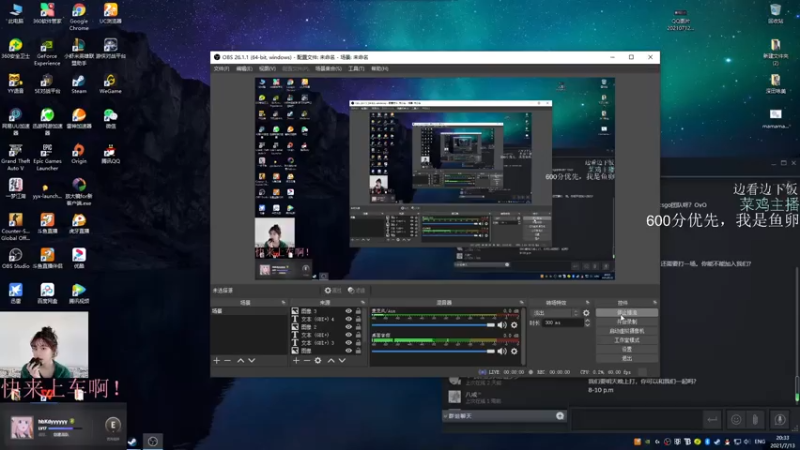The image size is (800, 450).
Task: Remove the selected scene with minus icon
Action: (228, 361)
